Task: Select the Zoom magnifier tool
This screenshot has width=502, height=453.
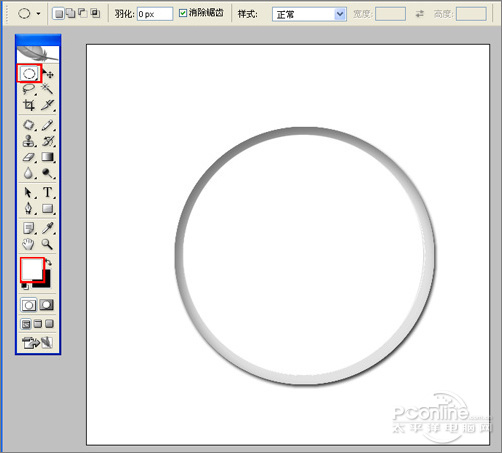Action: coord(47,244)
